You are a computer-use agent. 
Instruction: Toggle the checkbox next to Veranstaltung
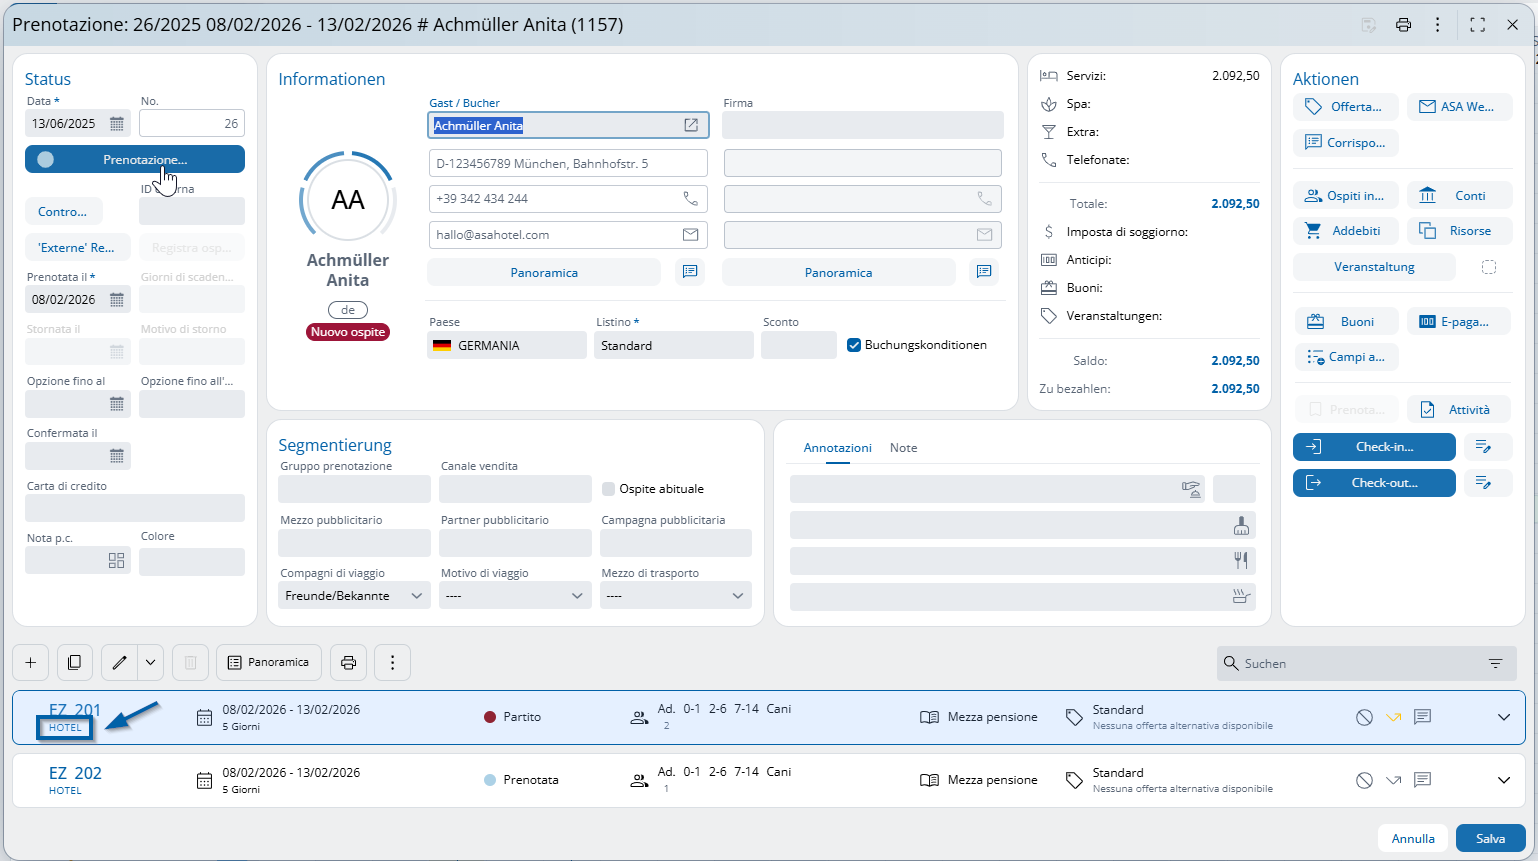point(1488,267)
